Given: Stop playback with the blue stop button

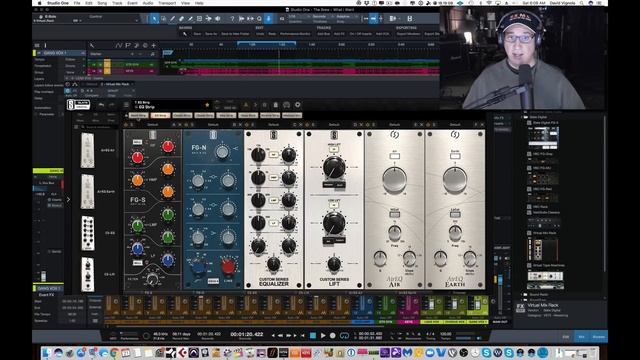Looking at the screenshot, I should [313, 336].
